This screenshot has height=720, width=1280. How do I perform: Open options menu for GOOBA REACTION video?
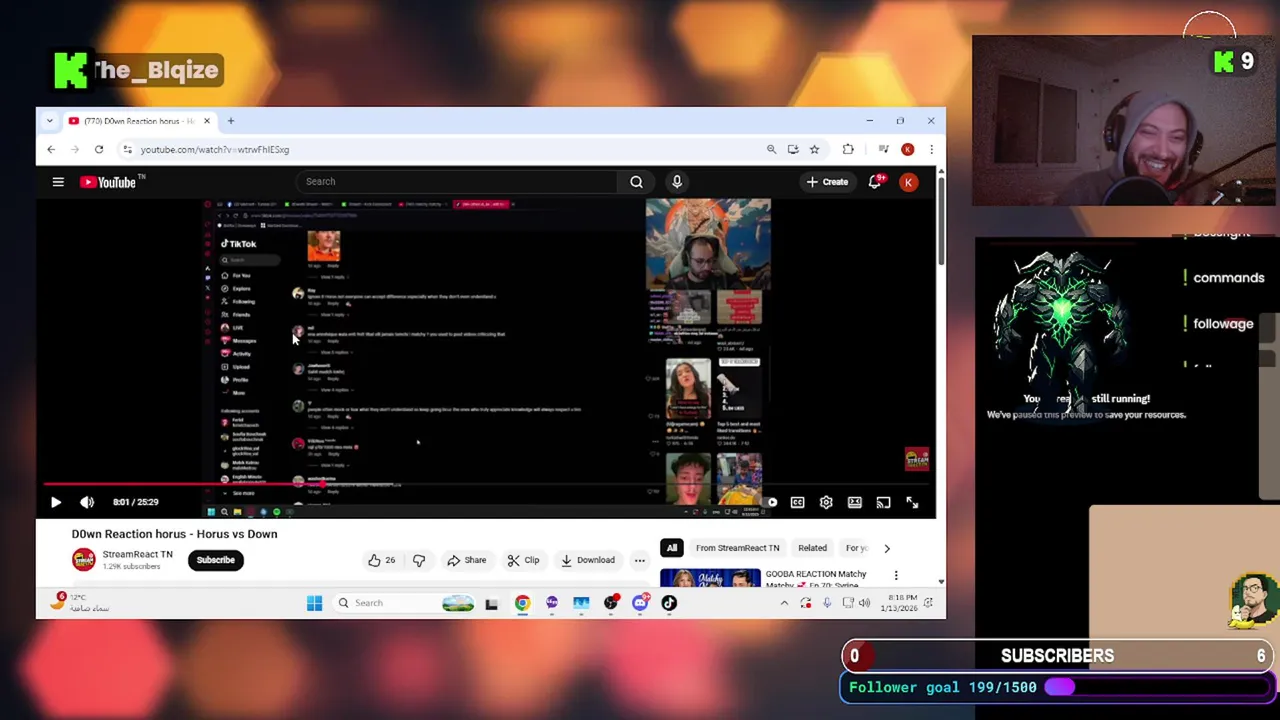click(896, 575)
